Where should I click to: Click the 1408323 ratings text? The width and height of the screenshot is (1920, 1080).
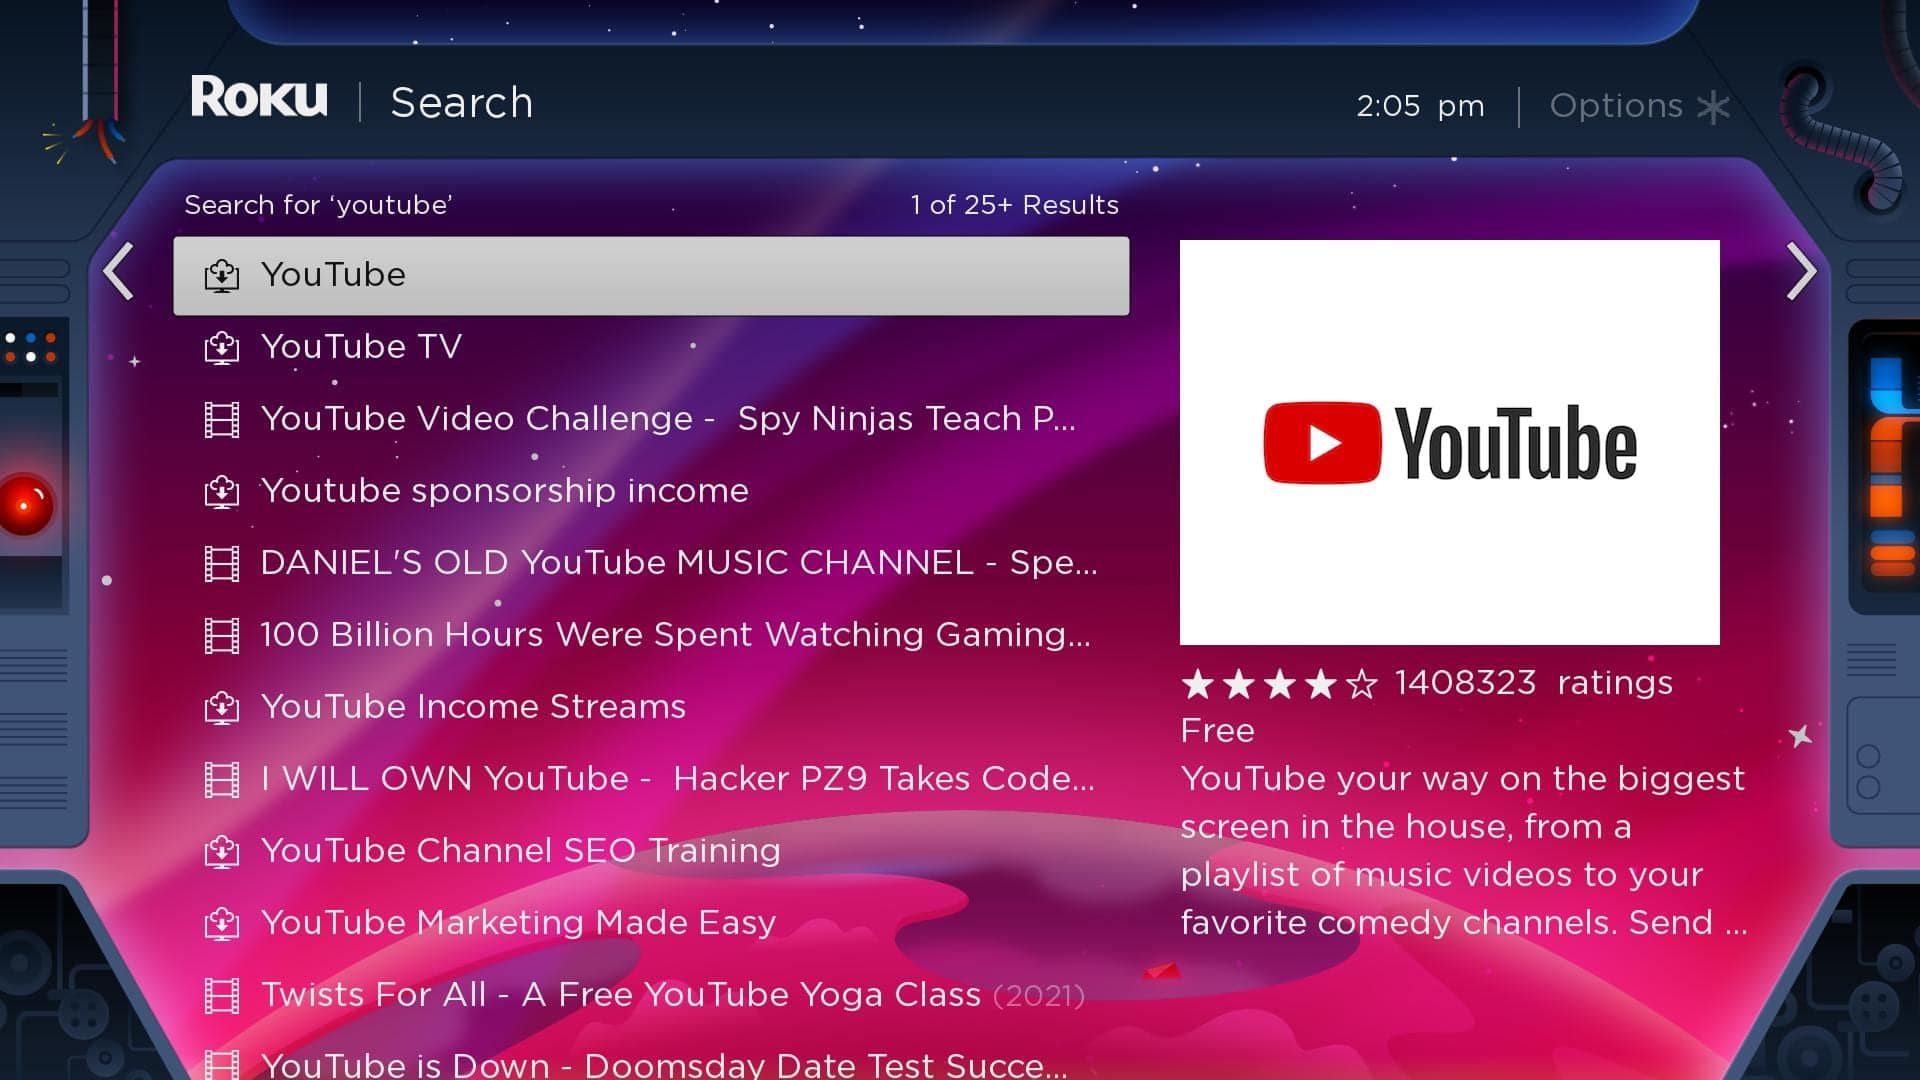coord(1534,683)
